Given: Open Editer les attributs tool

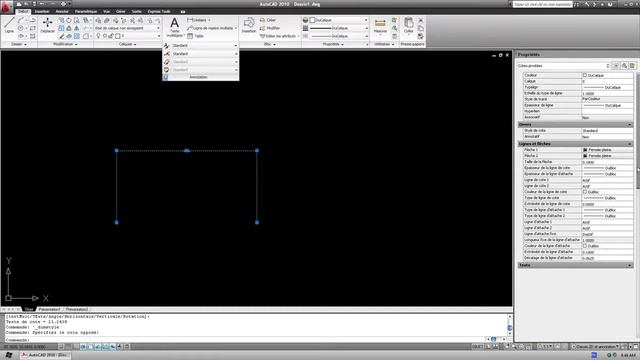Looking at the screenshot, I should coord(280,36).
